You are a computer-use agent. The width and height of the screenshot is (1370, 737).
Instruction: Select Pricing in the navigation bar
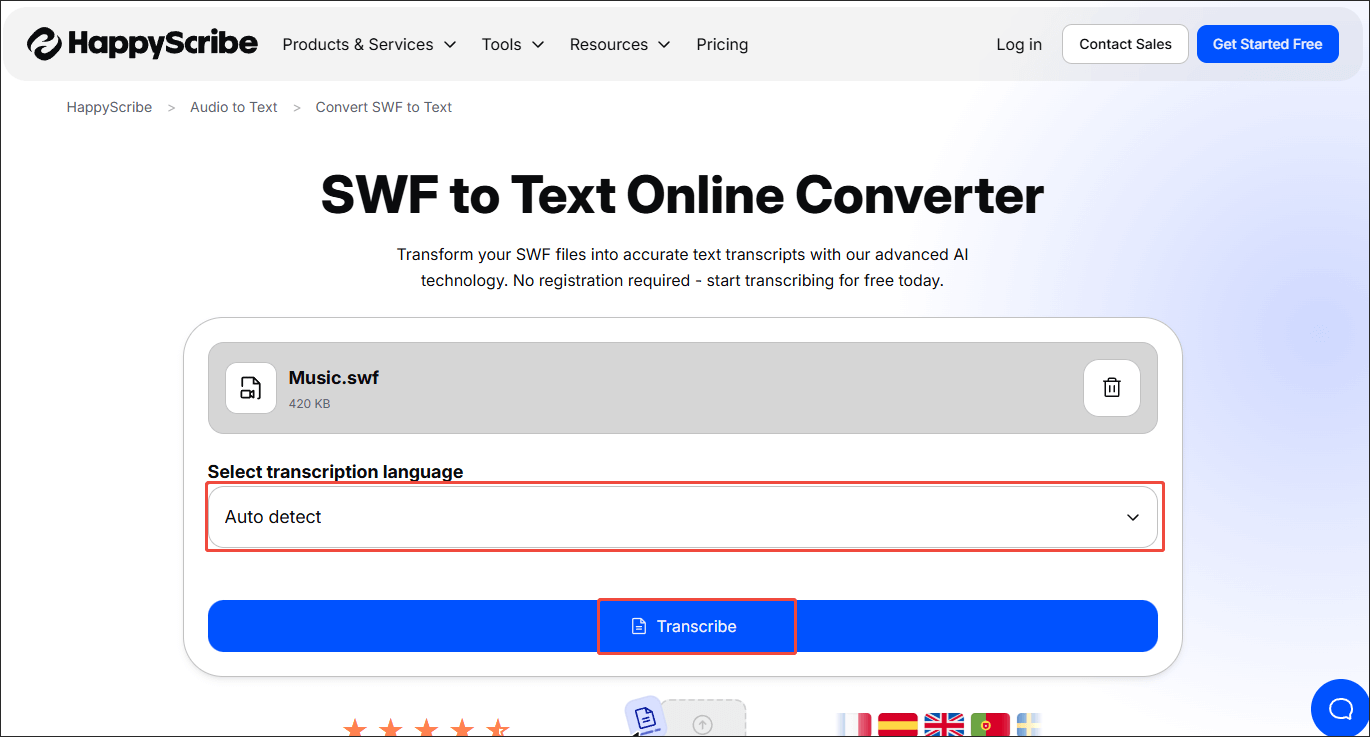click(722, 44)
